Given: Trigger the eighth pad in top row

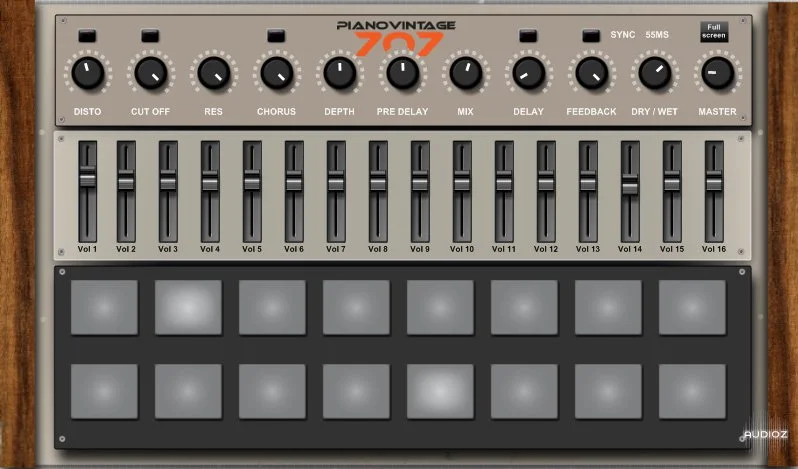Looking at the screenshot, I should pos(692,307).
